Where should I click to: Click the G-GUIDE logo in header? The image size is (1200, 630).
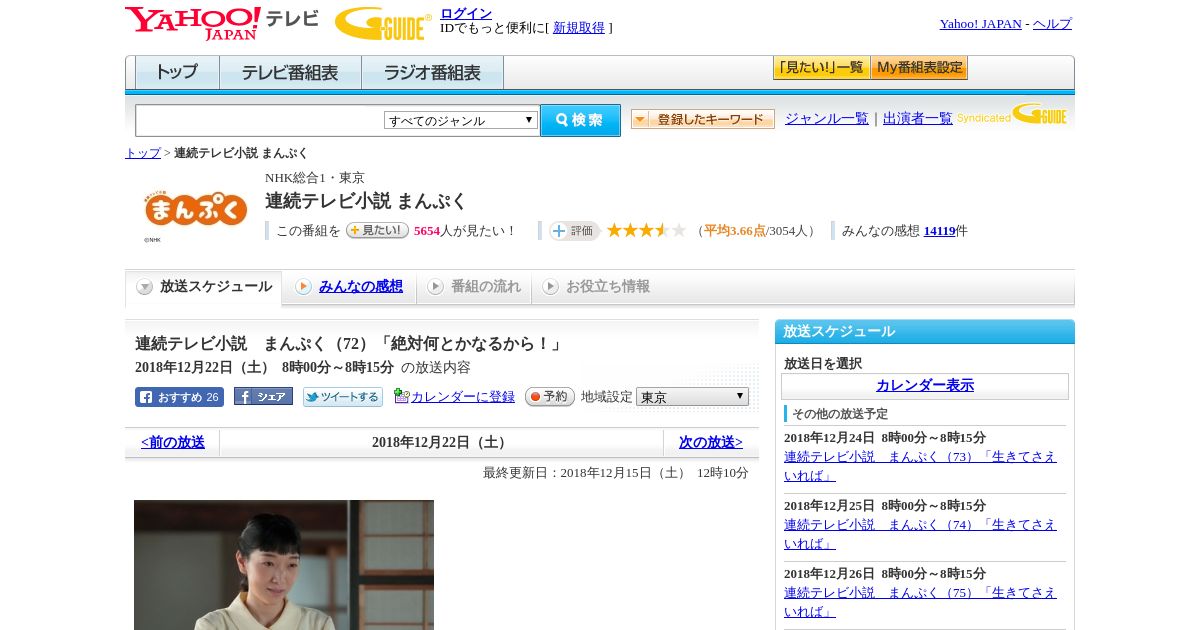[383, 23]
